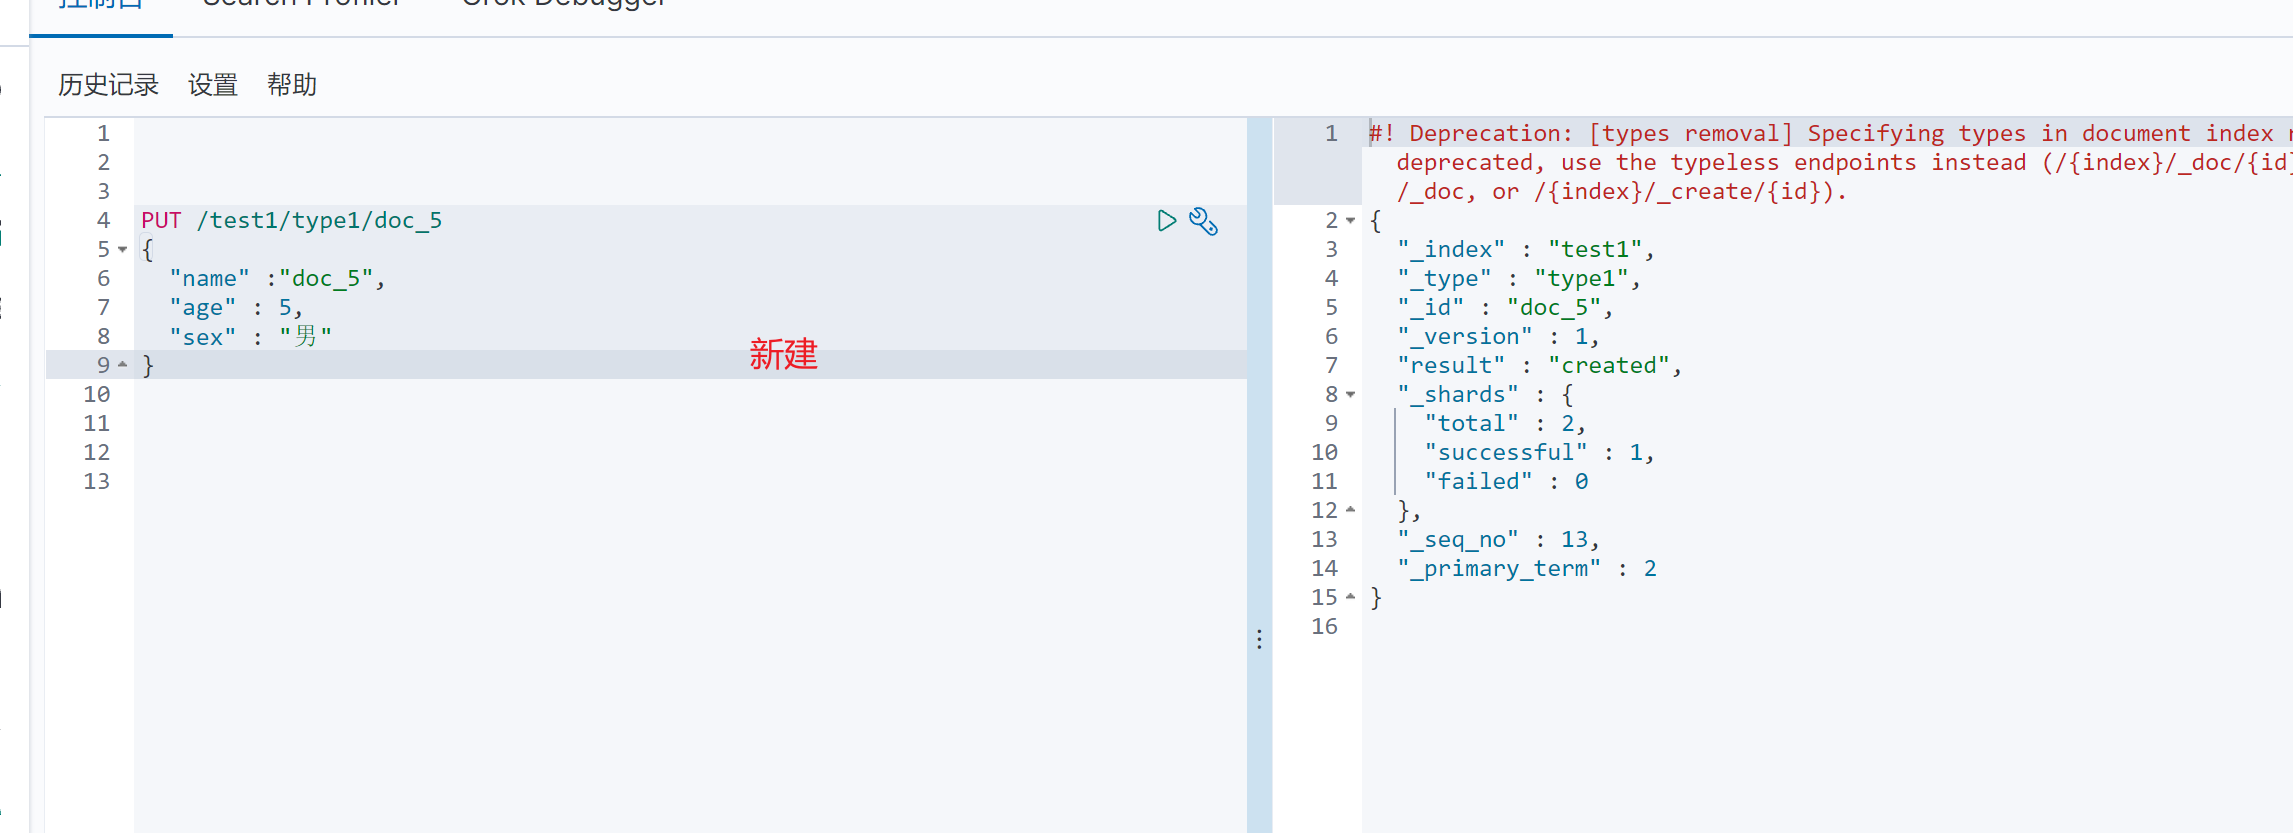The image size is (2293, 833).
Task: Open the 帮助 help menu
Action: [x=292, y=85]
